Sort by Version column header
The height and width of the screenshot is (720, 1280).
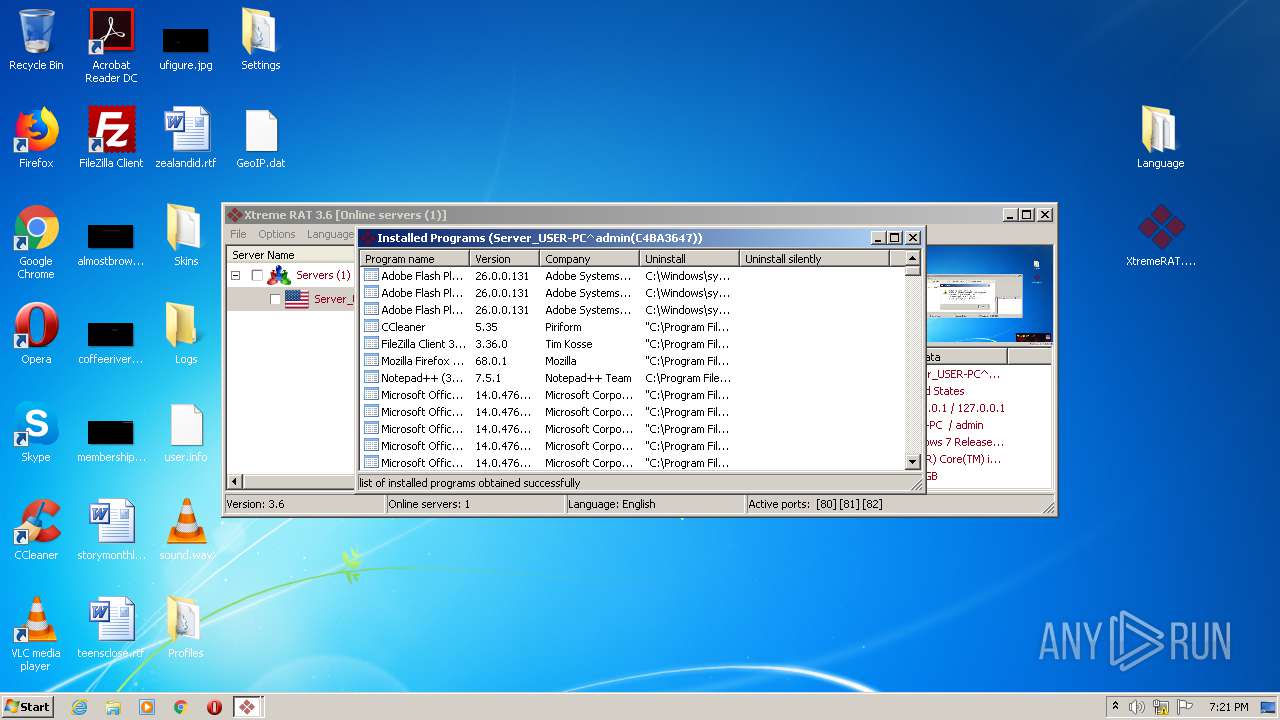pyautogui.click(x=504, y=258)
